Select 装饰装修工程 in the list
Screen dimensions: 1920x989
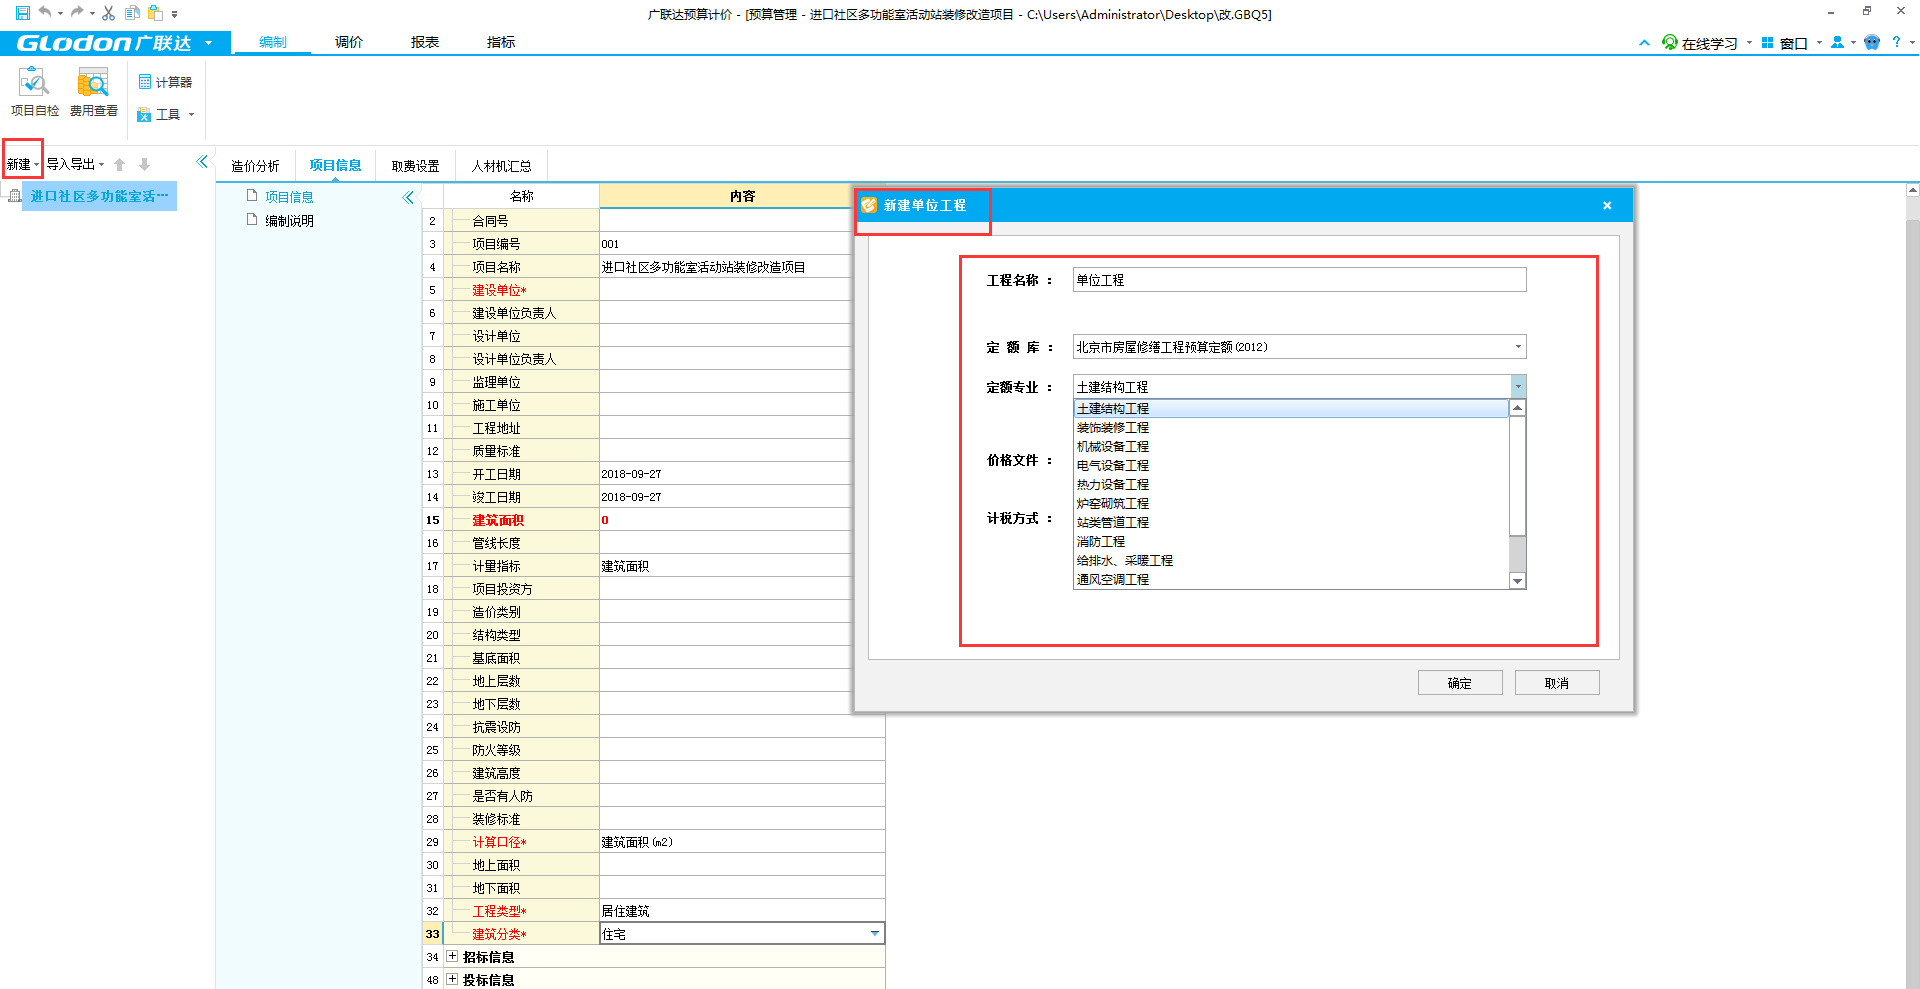pos(1290,427)
